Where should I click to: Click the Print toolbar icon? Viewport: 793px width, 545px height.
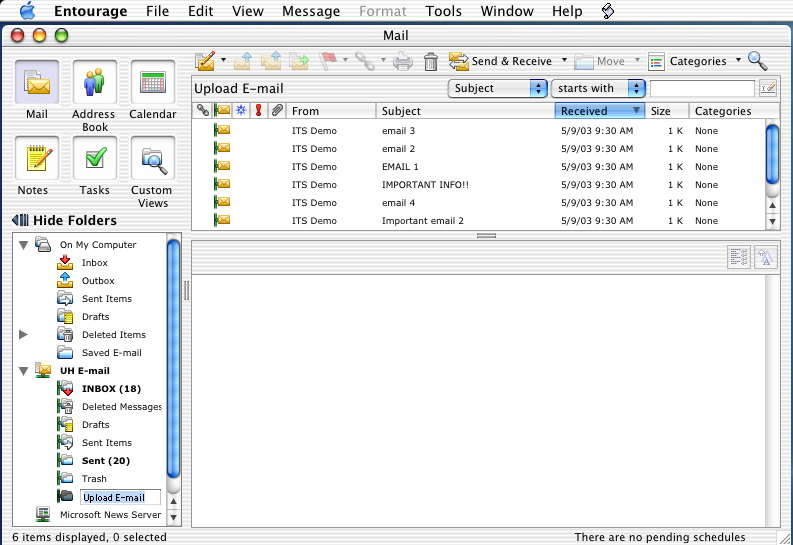coord(403,61)
